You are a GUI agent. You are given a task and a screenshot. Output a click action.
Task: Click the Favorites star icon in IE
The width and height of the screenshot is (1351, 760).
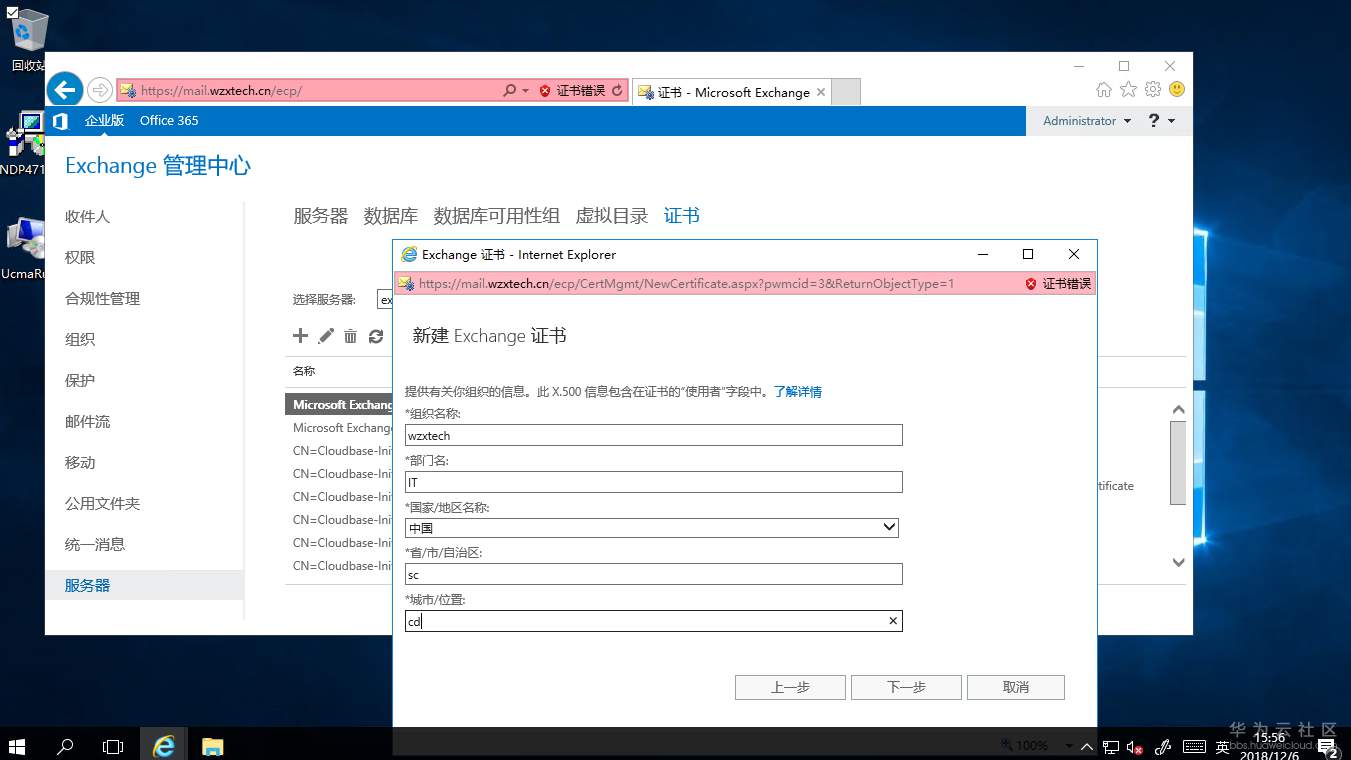pyautogui.click(x=1128, y=89)
